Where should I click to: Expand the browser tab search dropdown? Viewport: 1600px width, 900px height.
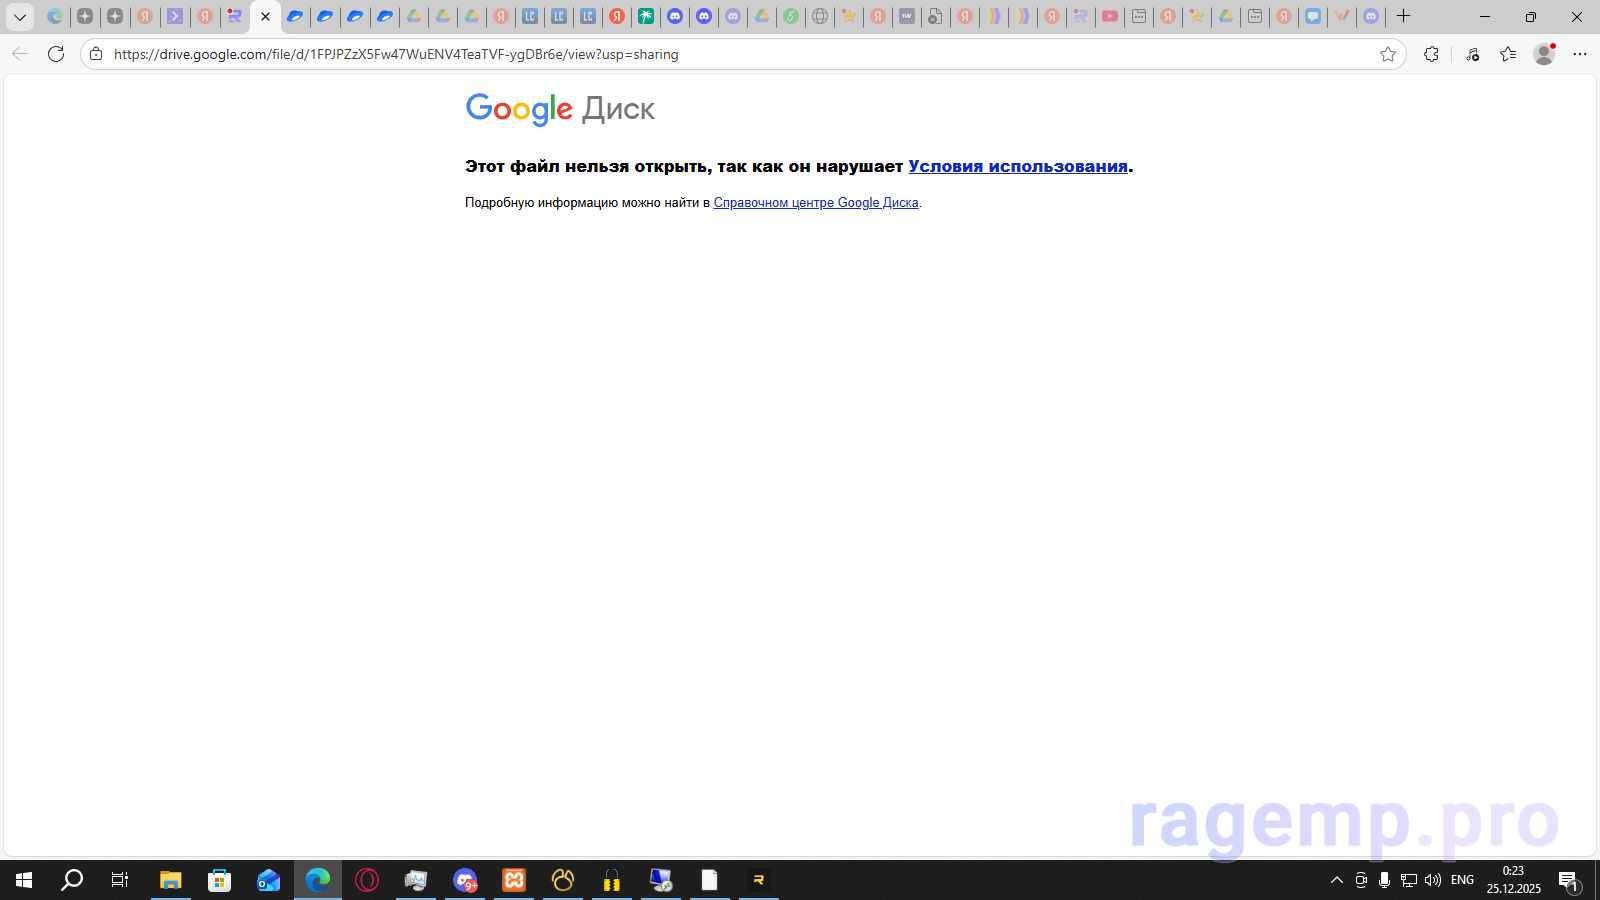pyautogui.click(x=18, y=17)
